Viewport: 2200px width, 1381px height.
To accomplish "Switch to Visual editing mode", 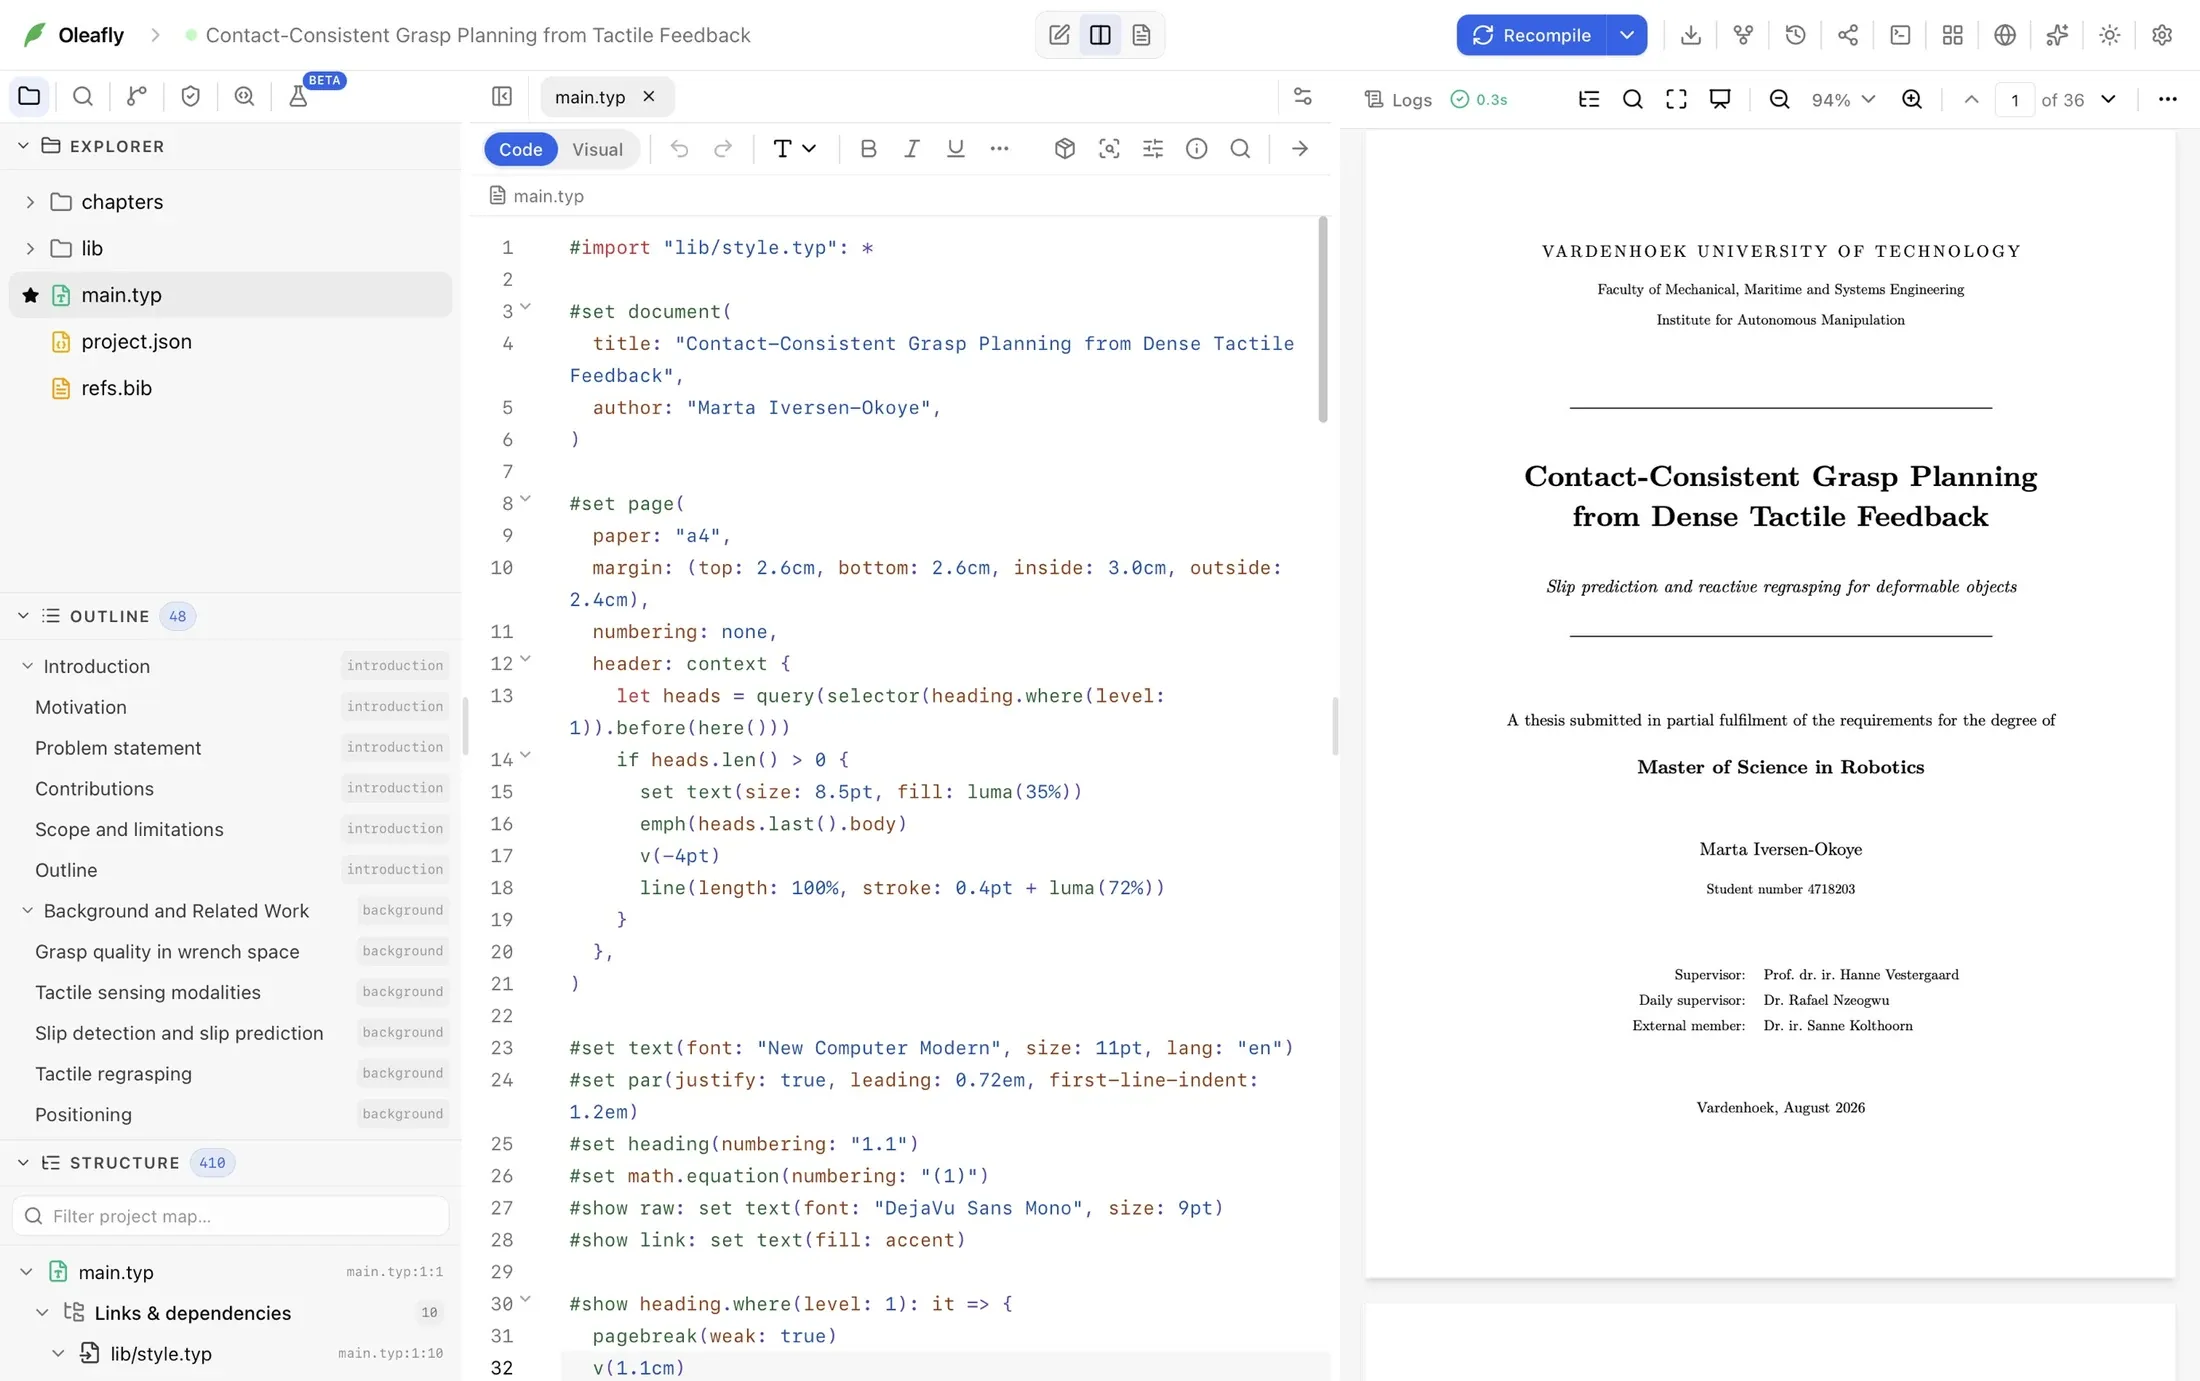I will pos(597,149).
